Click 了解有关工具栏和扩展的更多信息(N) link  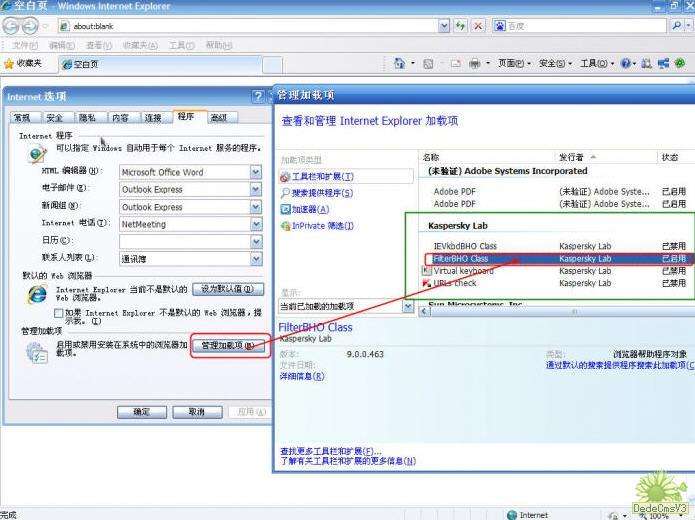click(x=348, y=461)
